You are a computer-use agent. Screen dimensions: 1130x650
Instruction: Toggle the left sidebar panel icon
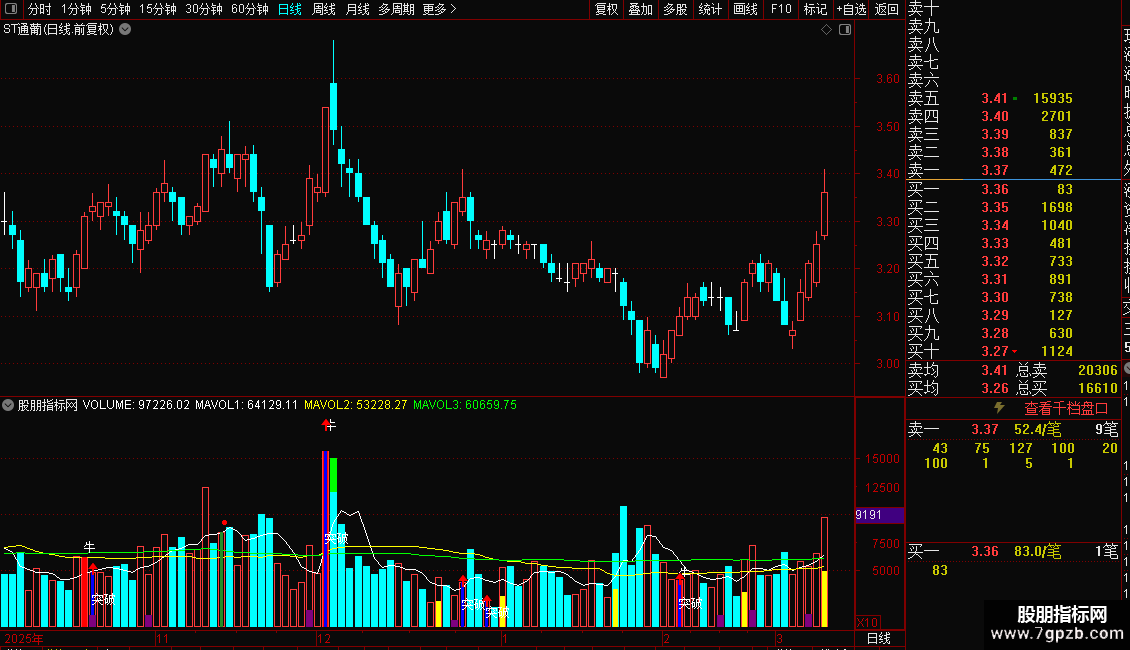point(11,9)
